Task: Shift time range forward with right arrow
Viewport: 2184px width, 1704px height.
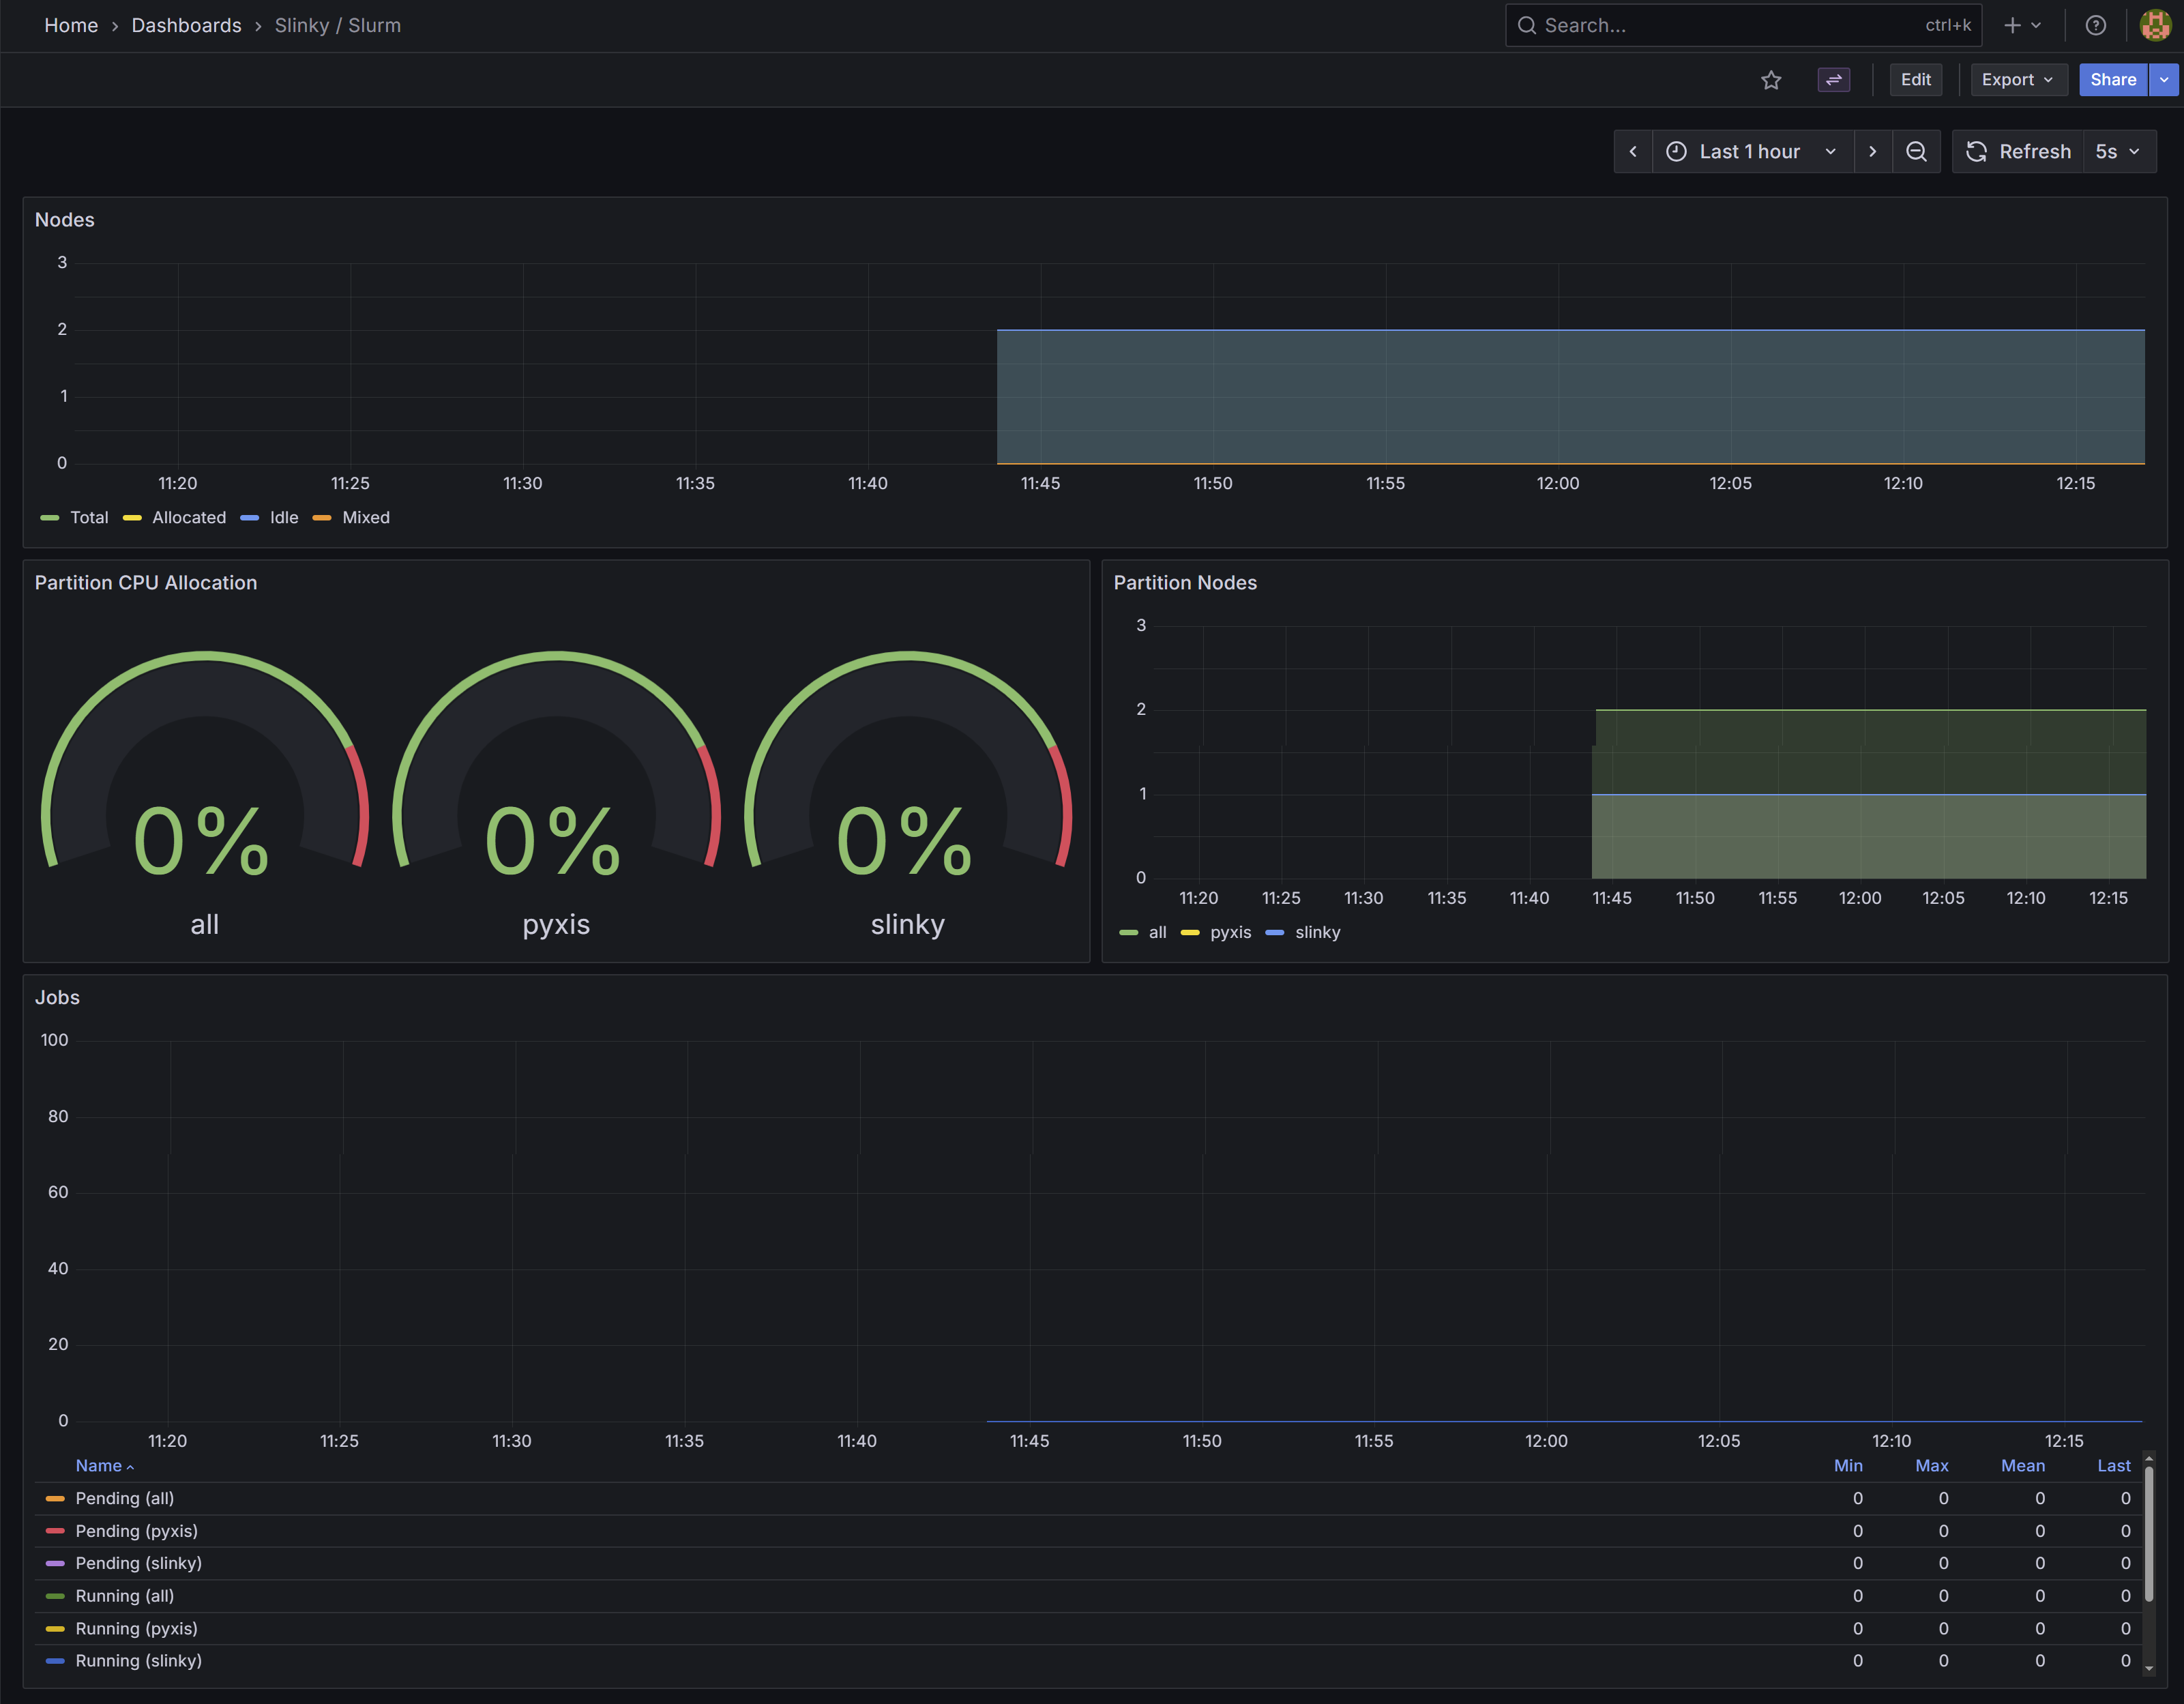Action: pyautogui.click(x=1872, y=152)
